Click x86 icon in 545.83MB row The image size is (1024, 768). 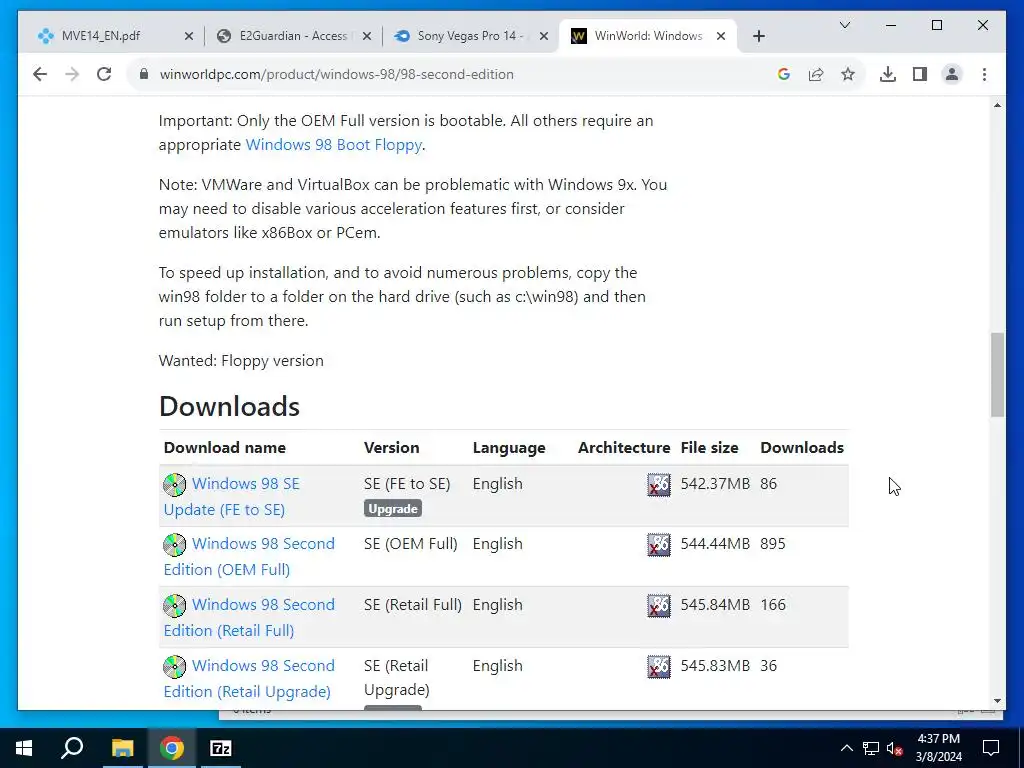659,667
